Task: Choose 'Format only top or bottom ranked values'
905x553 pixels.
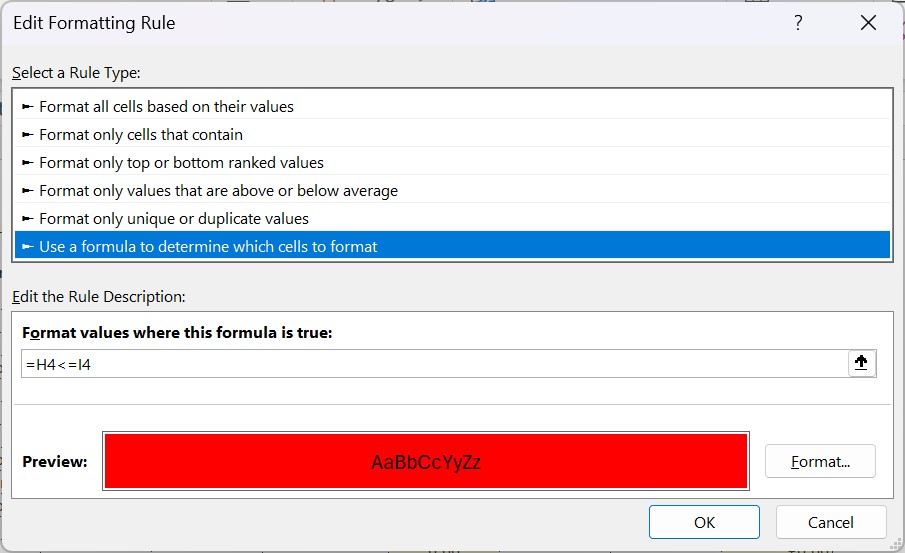Action: (x=181, y=162)
